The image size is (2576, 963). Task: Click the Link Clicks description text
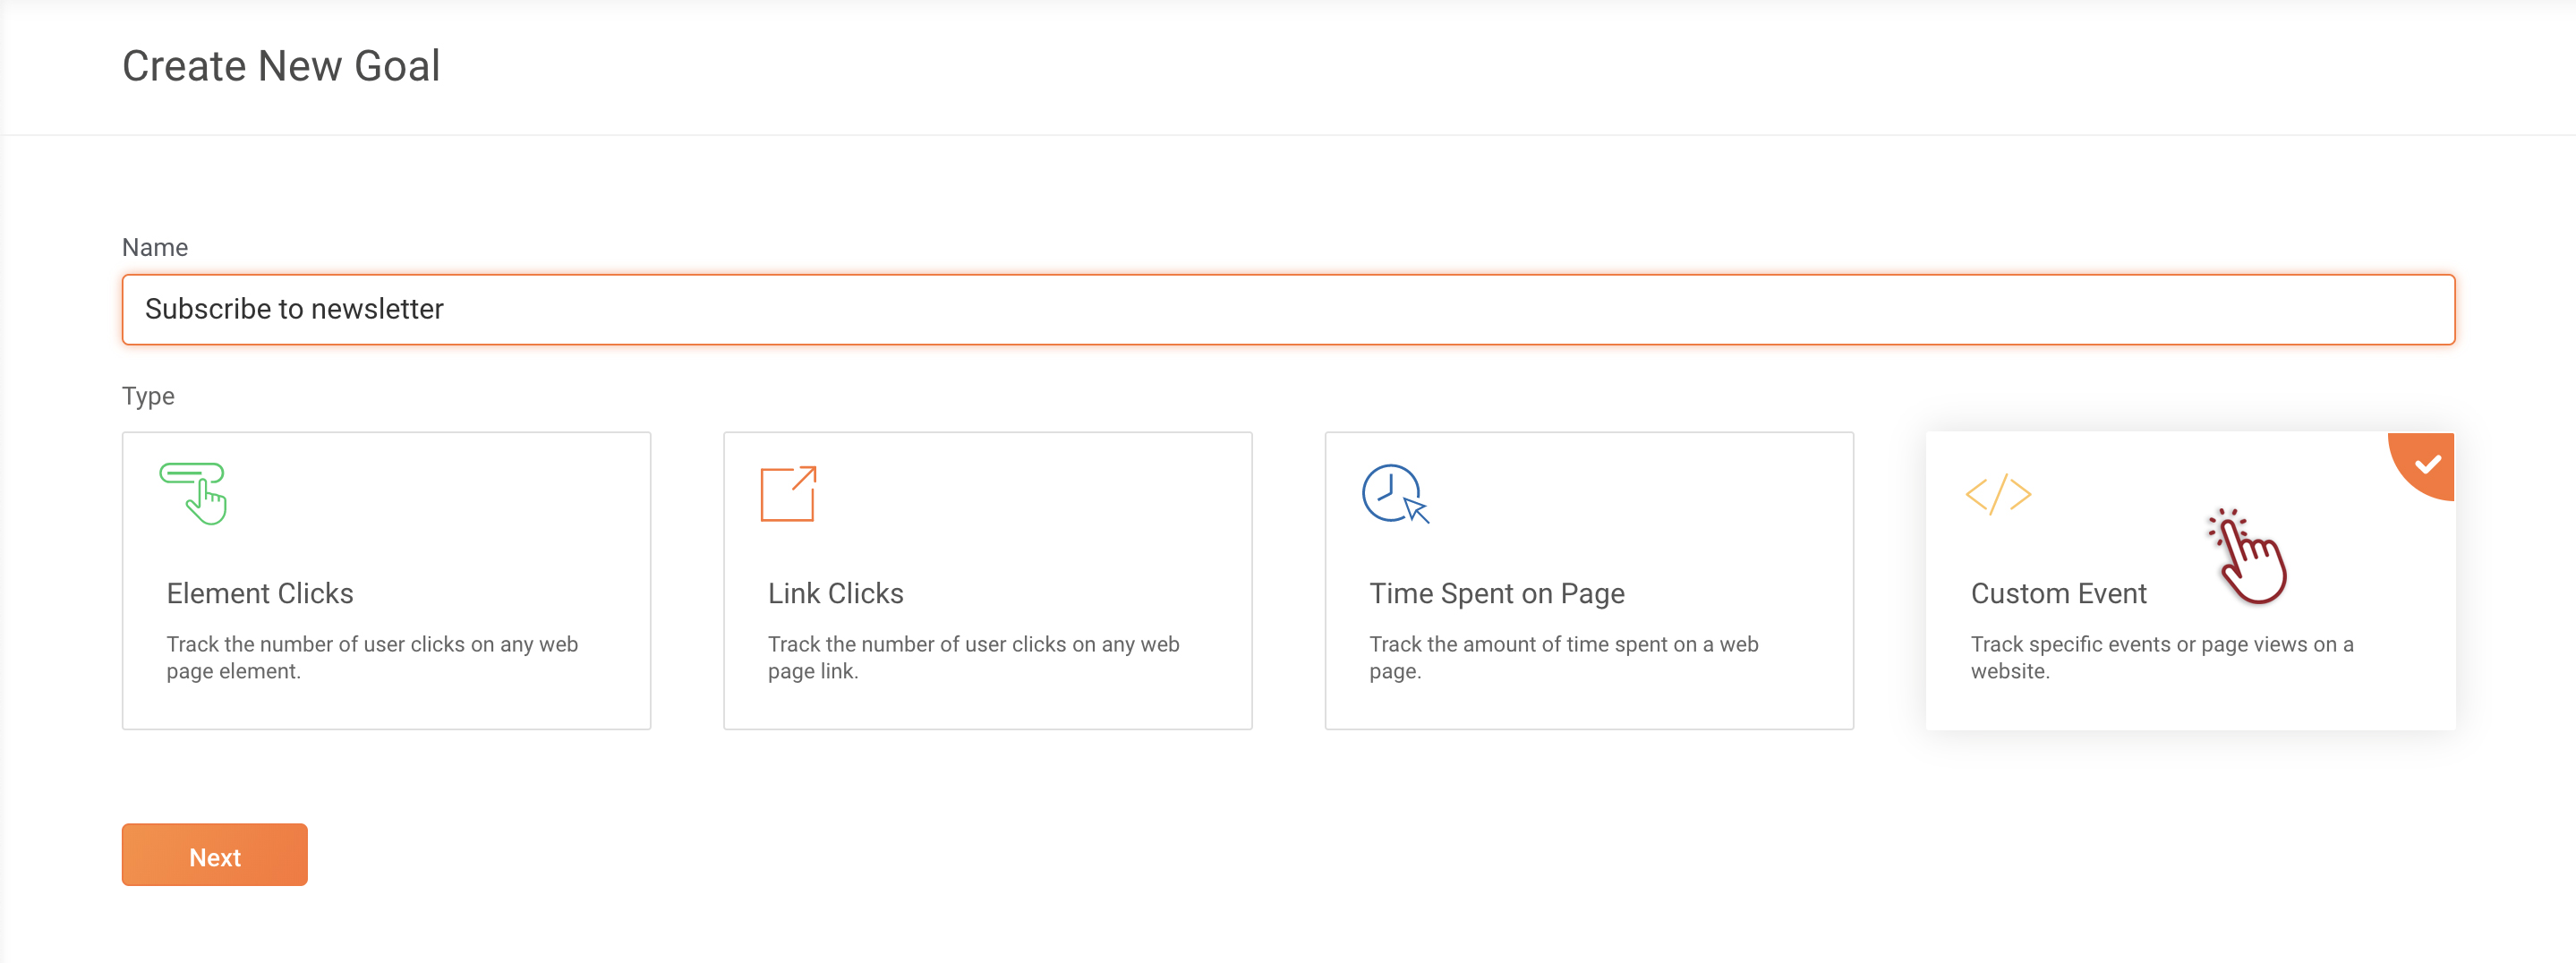tap(973, 657)
